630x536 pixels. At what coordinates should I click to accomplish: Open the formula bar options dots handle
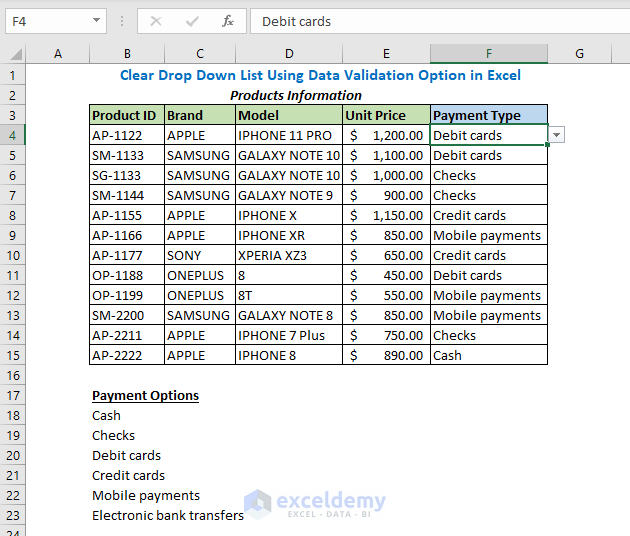122,21
